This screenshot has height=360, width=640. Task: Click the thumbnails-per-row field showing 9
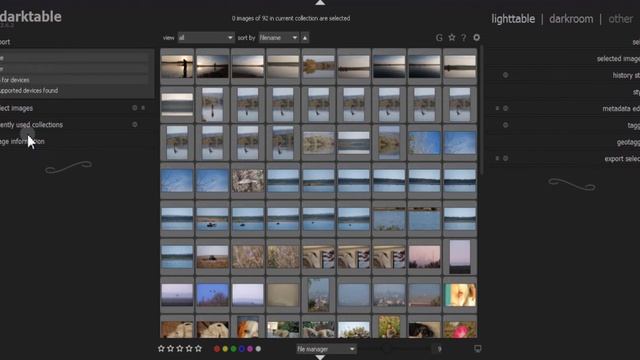(x=439, y=349)
